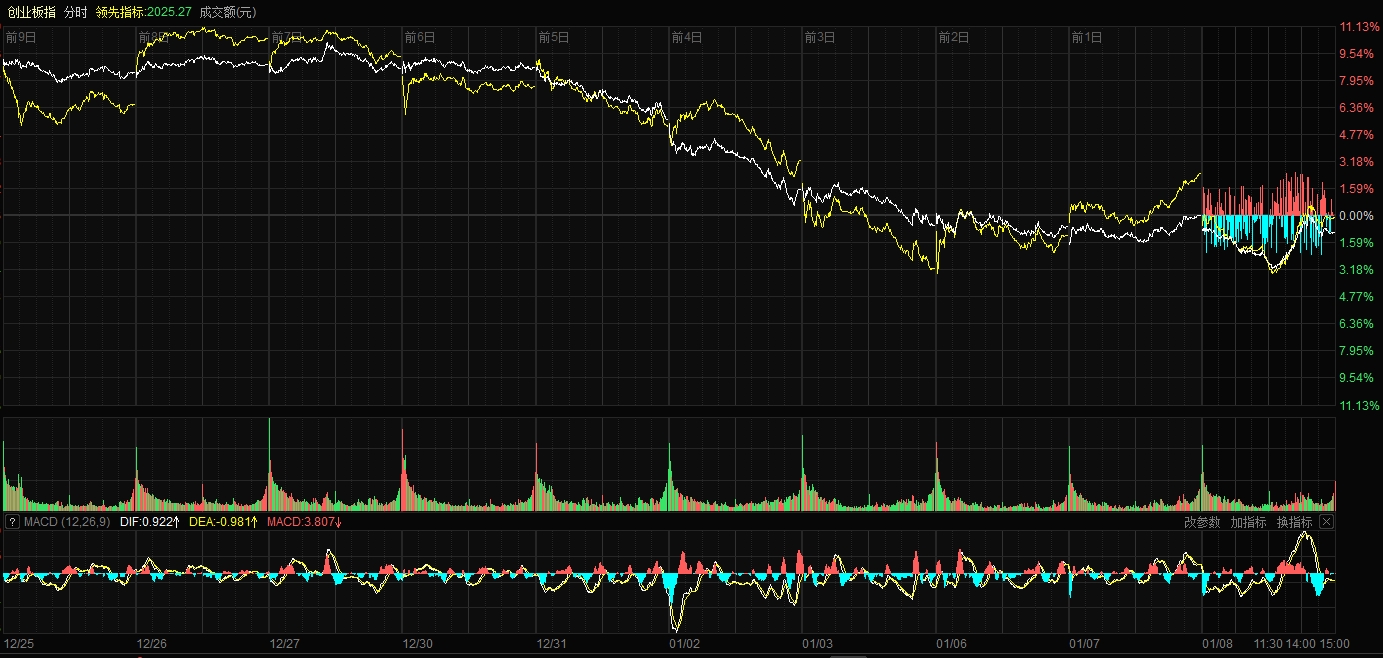Viewport: 1383px width, 658px height.
Task: Click the 01/07 date on time axis
Action: [x=1084, y=644]
